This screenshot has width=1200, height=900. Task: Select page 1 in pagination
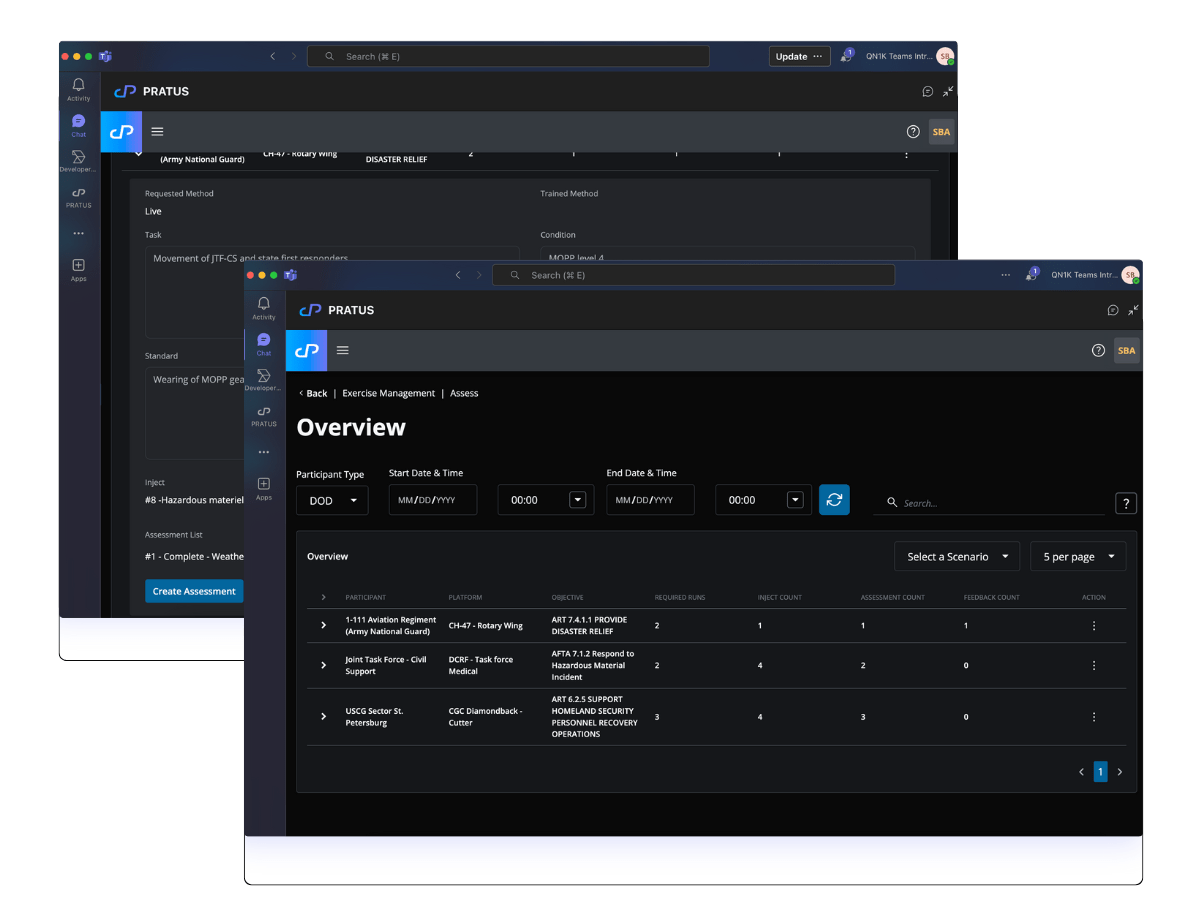(x=1100, y=771)
